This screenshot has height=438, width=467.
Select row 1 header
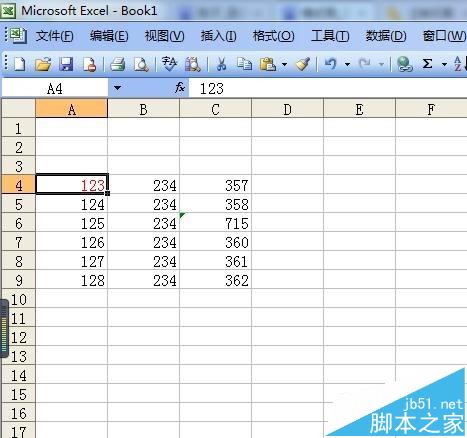coord(19,128)
